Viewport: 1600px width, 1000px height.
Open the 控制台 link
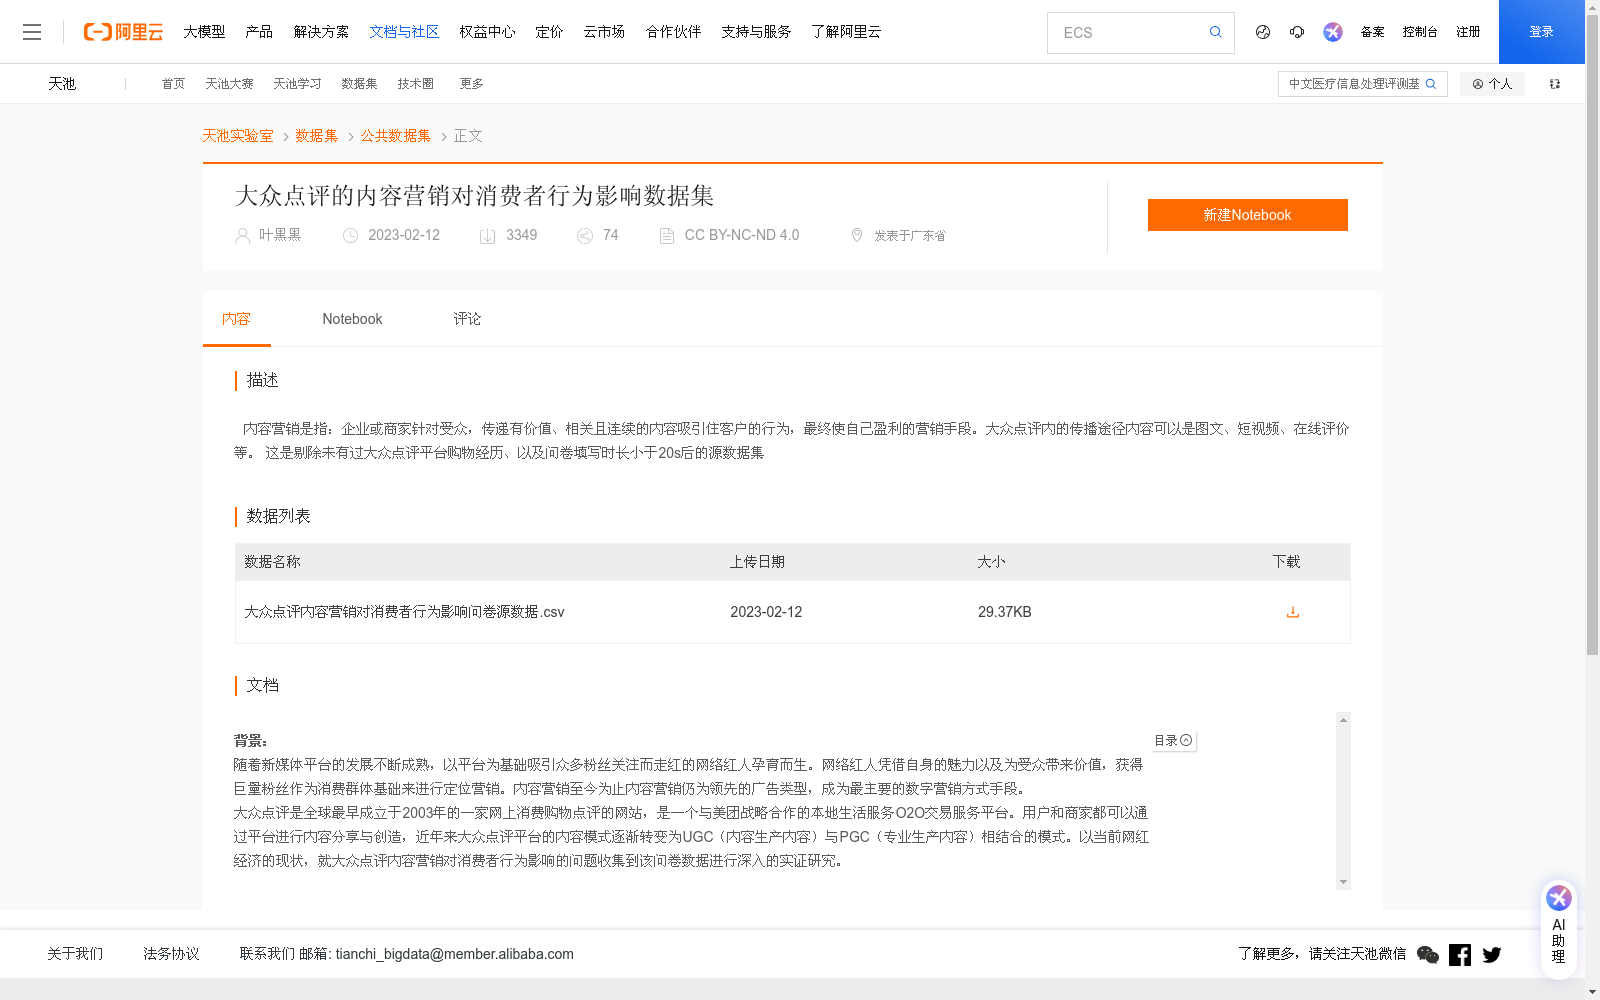[1420, 32]
